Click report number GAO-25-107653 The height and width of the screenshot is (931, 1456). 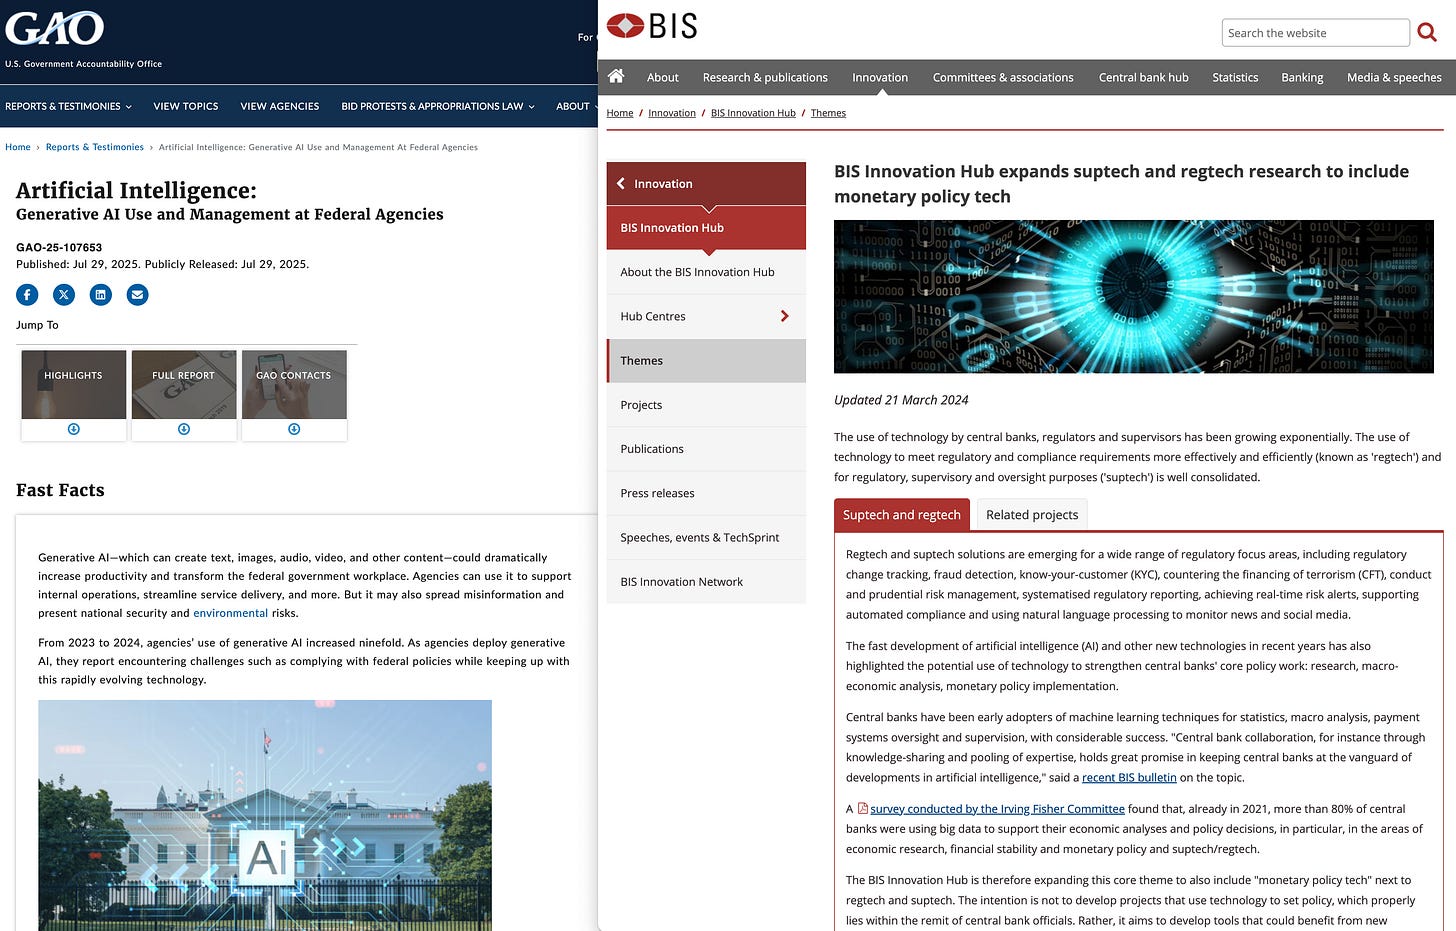[x=59, y=247]
